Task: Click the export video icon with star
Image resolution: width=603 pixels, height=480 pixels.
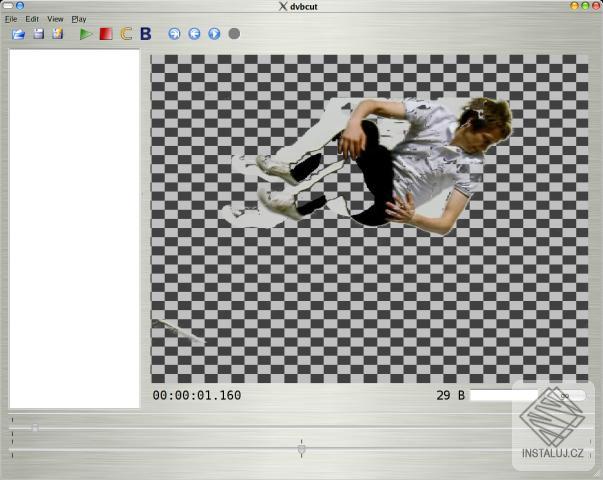Action: pos(58,34)
